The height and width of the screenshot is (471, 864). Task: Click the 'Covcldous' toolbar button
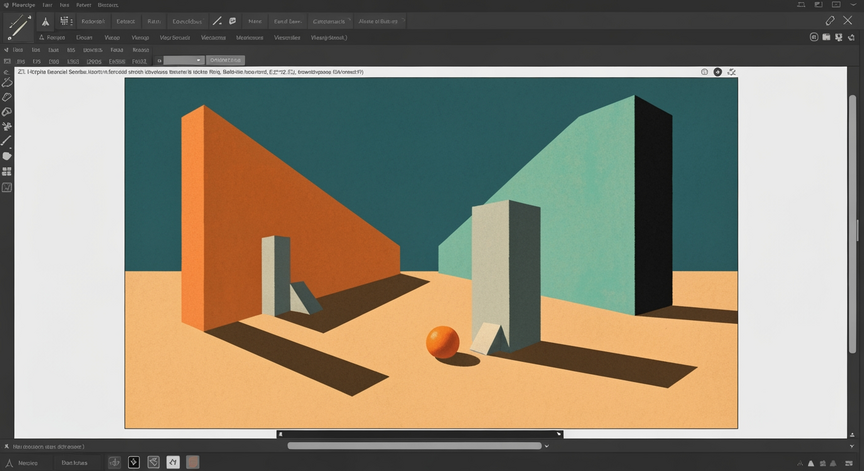click(187, 21)
